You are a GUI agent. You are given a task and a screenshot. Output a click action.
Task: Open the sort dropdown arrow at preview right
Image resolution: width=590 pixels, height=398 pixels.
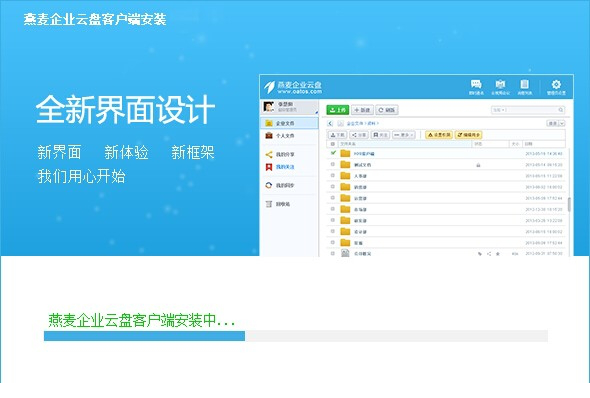(x=562, y=123)
